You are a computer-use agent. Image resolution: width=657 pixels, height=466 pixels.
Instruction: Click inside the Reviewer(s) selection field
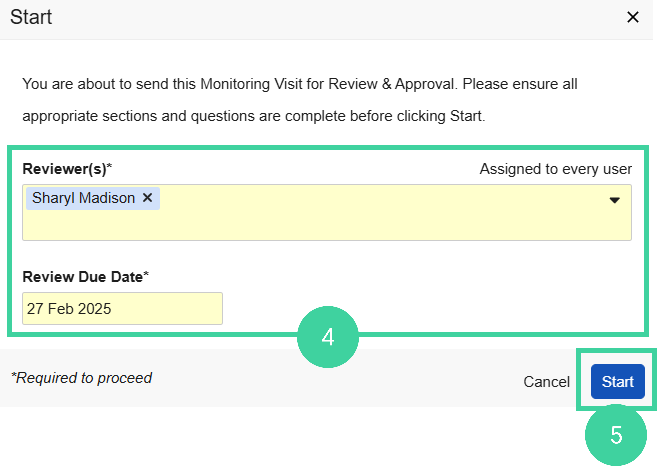point(327,212)
